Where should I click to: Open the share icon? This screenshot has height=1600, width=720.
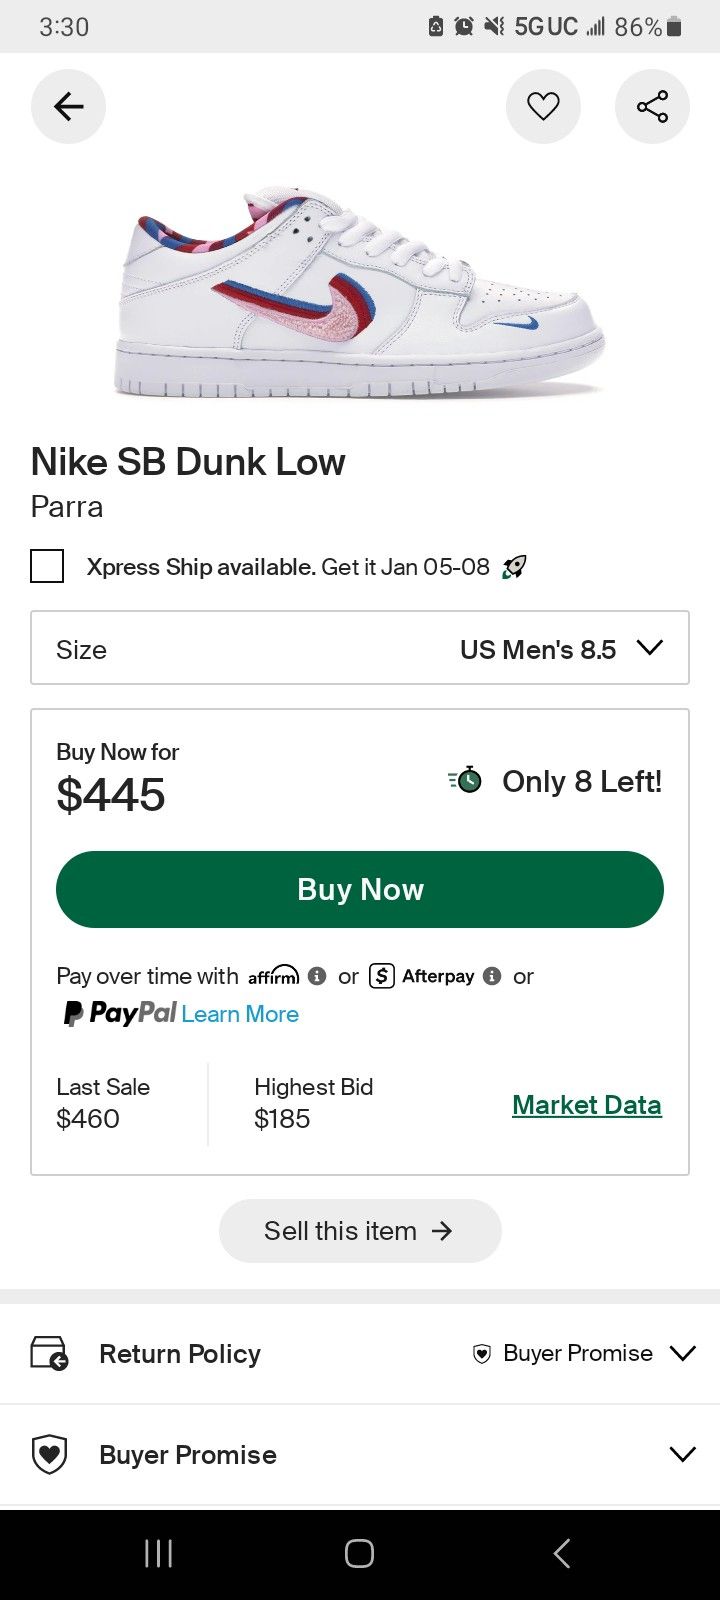point(652,106)
